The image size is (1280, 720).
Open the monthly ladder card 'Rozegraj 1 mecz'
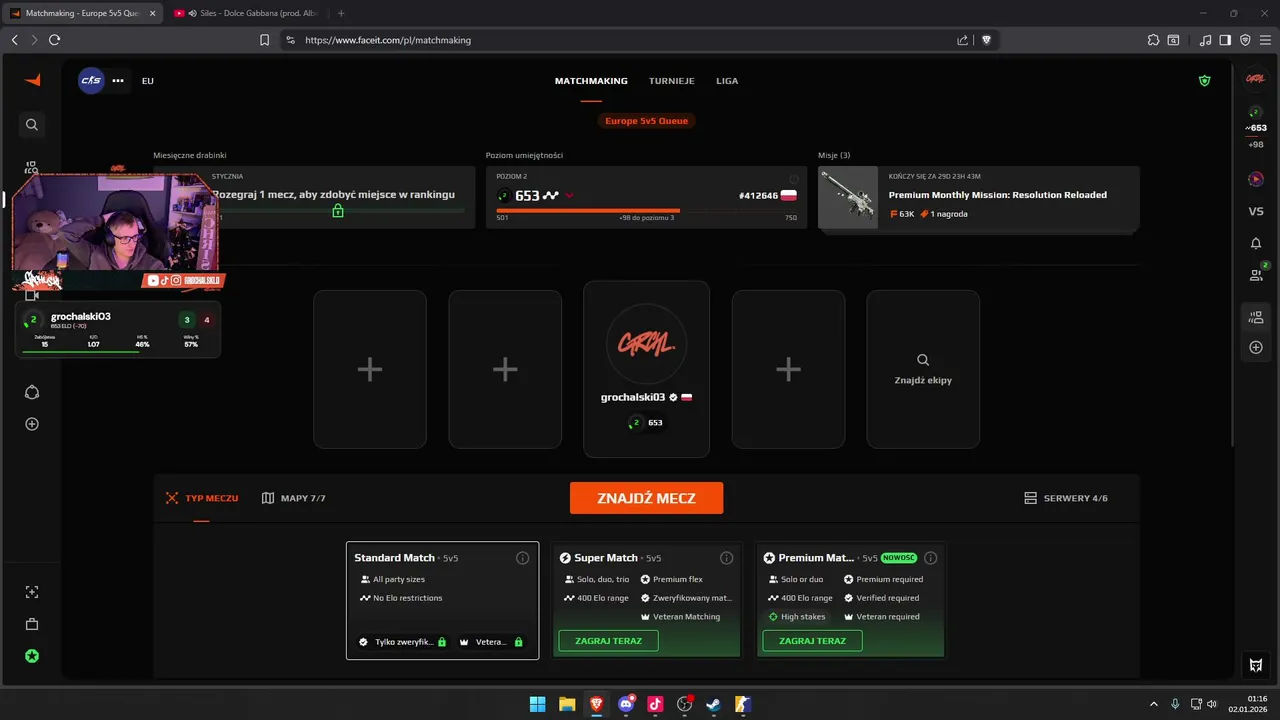314,197
